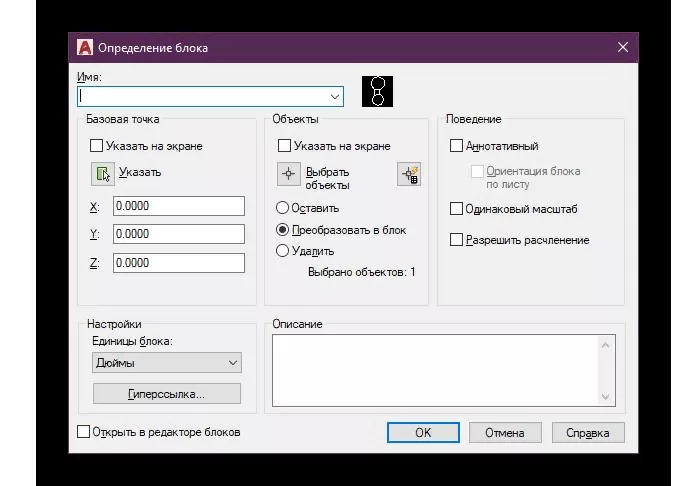Click the Указать label next to icon
The image size is (700, 486).
point(140,172)
